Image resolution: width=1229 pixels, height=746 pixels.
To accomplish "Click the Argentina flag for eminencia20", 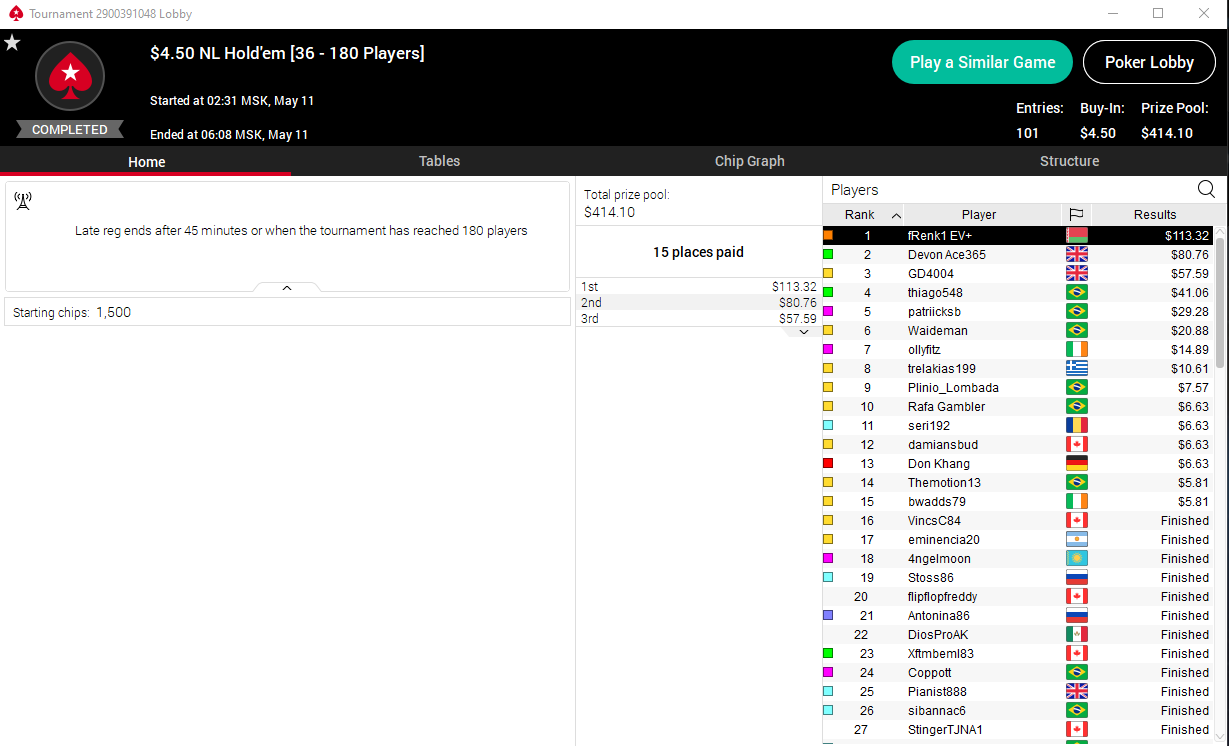I will tap(1076, 539).
